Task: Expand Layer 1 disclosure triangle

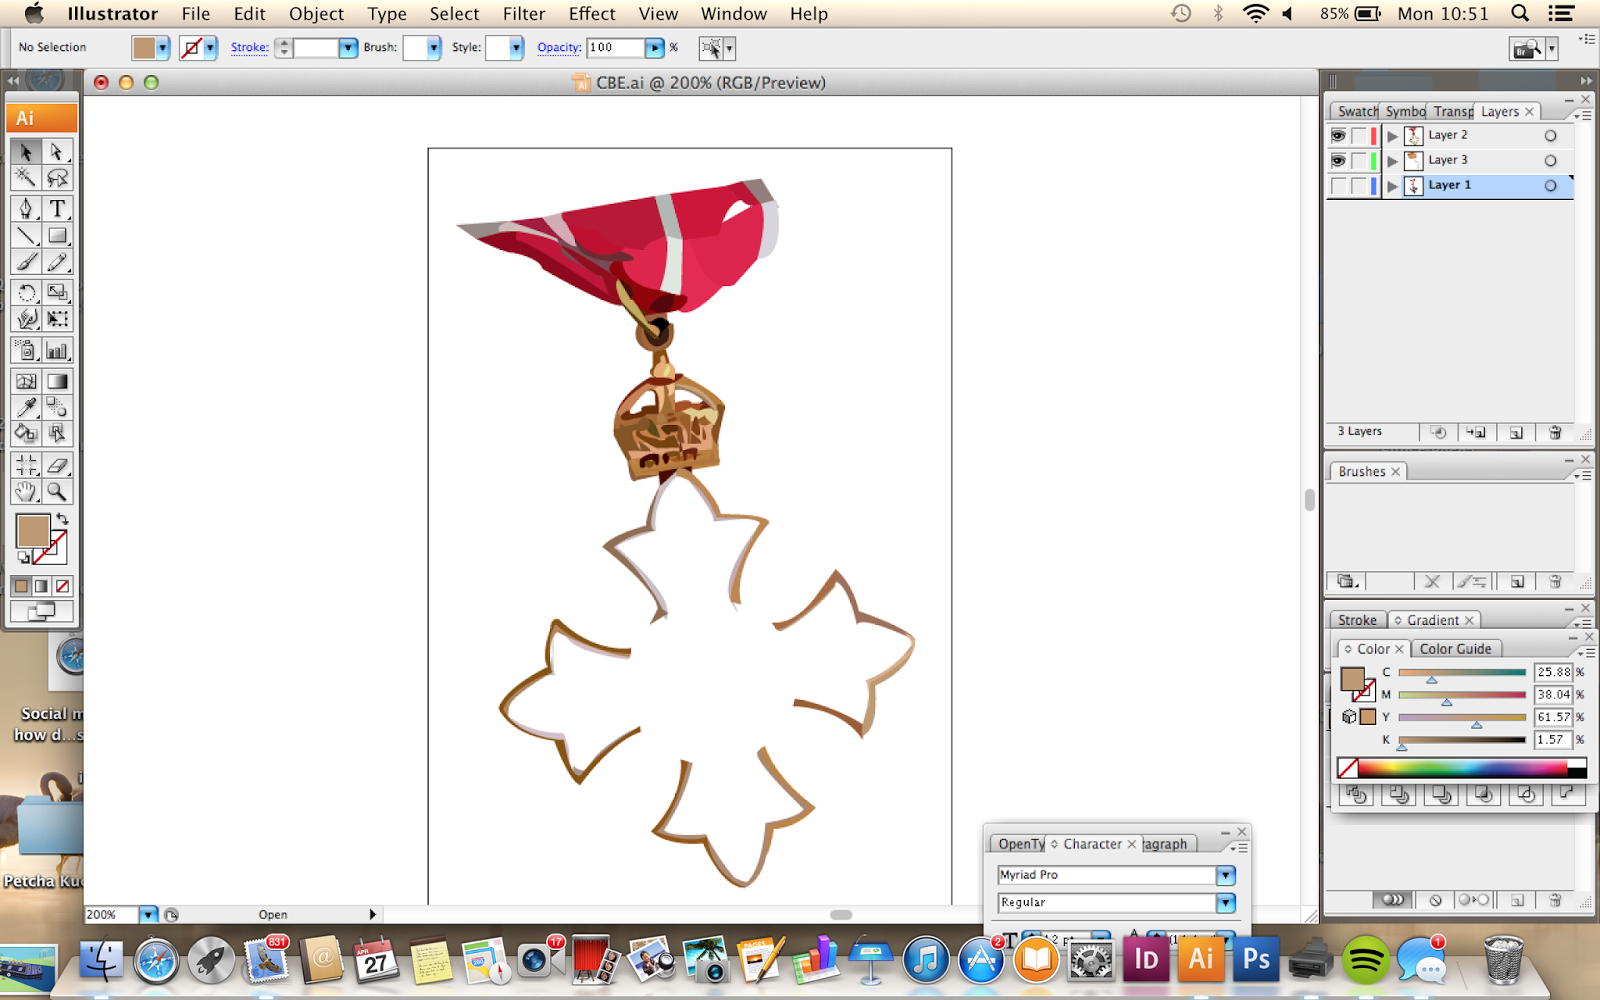Action: 1392,186
